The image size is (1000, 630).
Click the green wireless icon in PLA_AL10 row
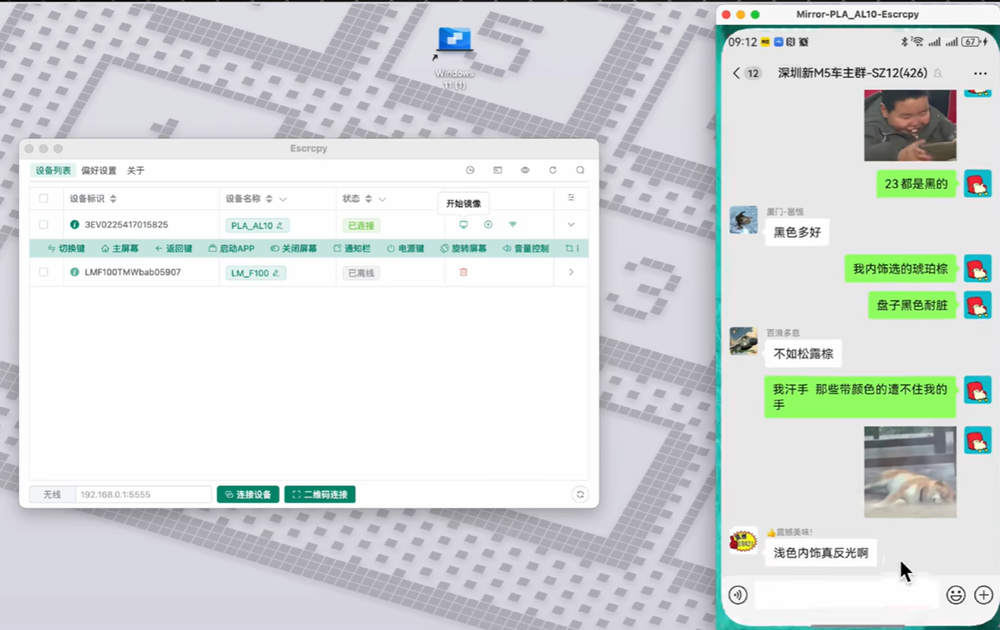[x=513, y=225]
